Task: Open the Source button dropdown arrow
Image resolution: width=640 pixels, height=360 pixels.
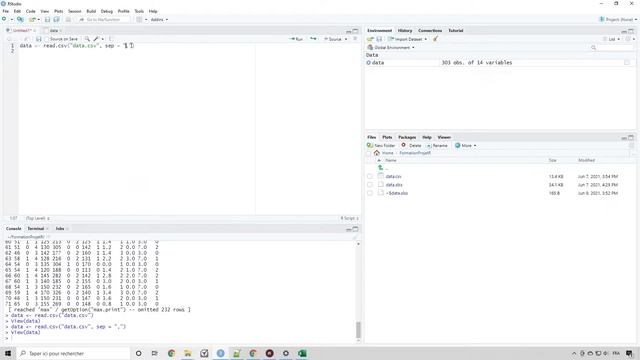Action: [346, 39]
